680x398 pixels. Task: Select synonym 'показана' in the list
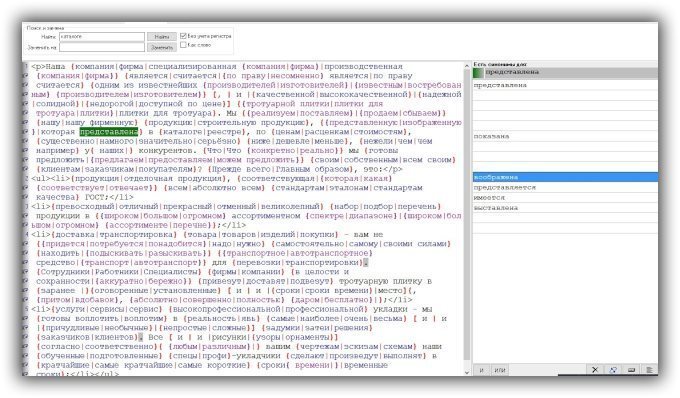(x=565, y=136)
